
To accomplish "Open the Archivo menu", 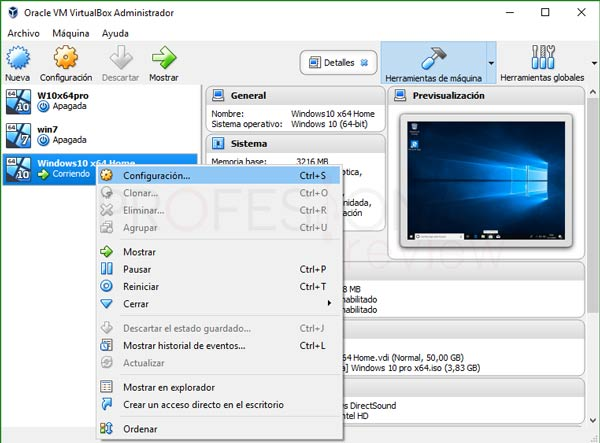I will click(23, 33).
